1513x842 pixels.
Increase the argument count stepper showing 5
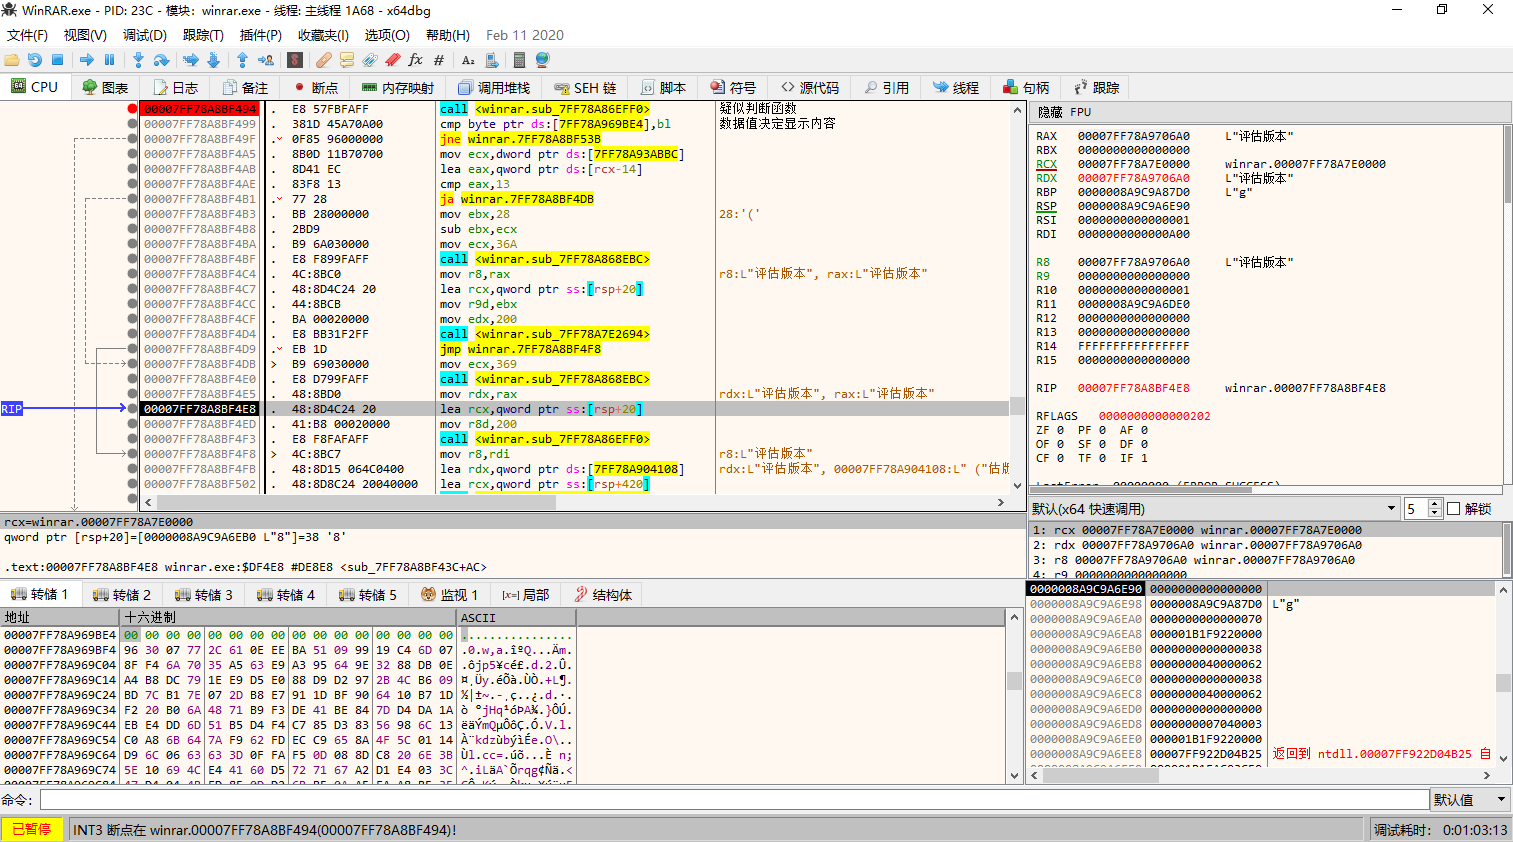coord(1435,504)
